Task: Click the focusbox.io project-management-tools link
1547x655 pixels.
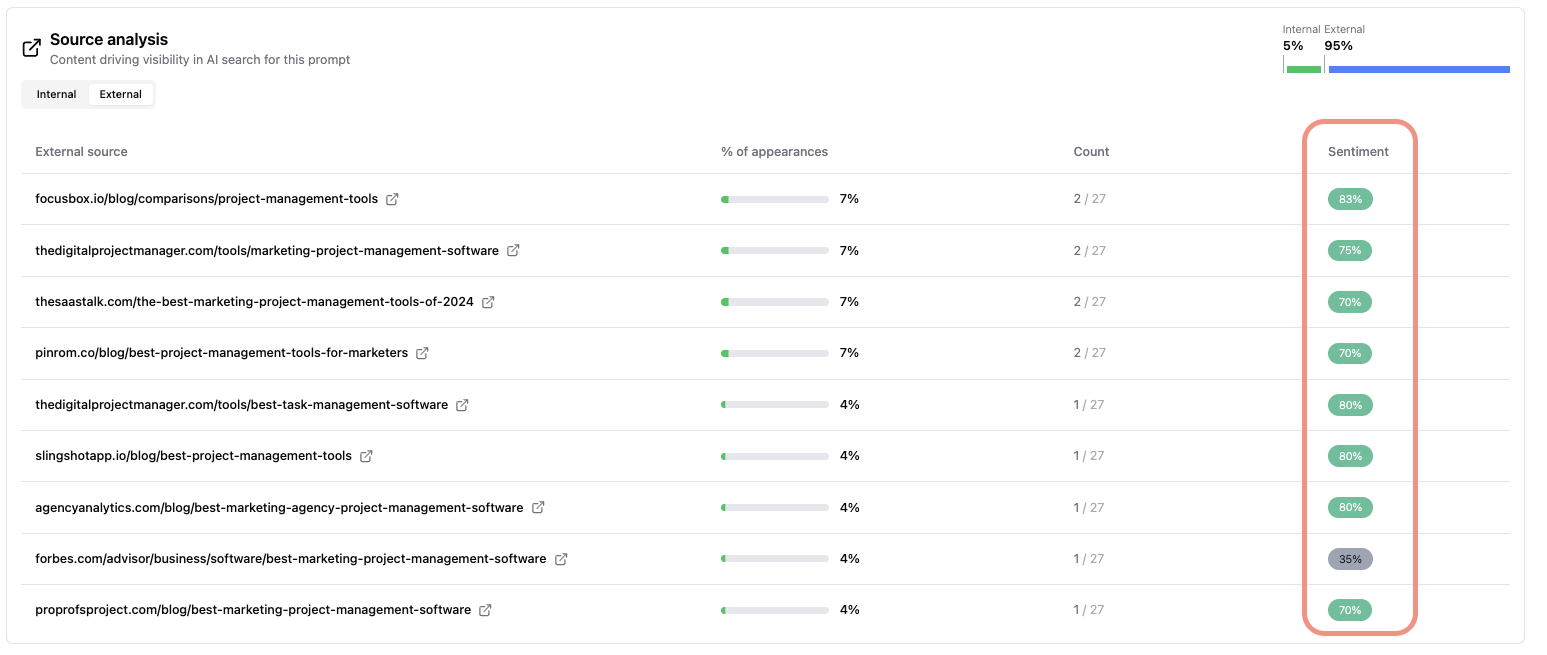Action: point(206,199)
